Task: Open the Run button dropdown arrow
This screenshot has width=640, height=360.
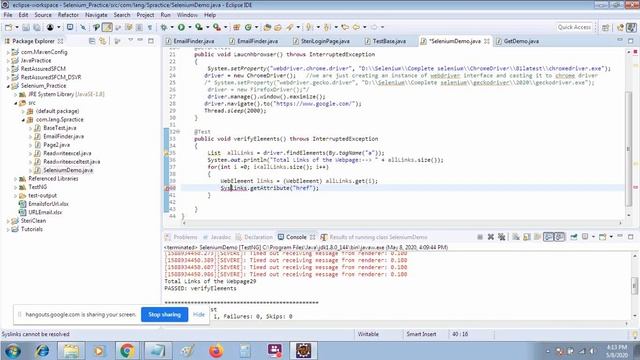Action: [189, 27]
